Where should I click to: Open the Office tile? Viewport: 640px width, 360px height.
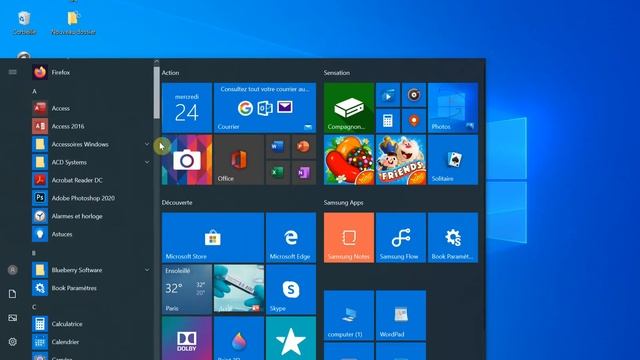(x=239, y=160)
